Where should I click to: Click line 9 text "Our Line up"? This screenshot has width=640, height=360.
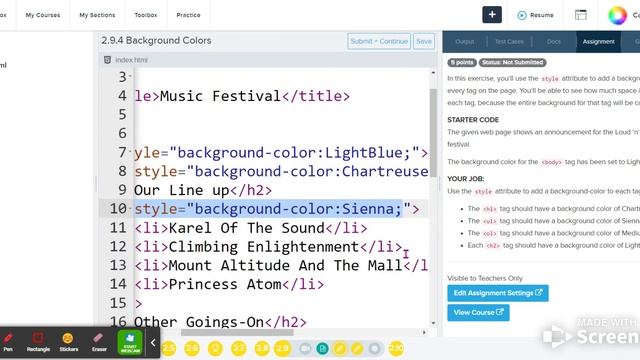(182, 190)
